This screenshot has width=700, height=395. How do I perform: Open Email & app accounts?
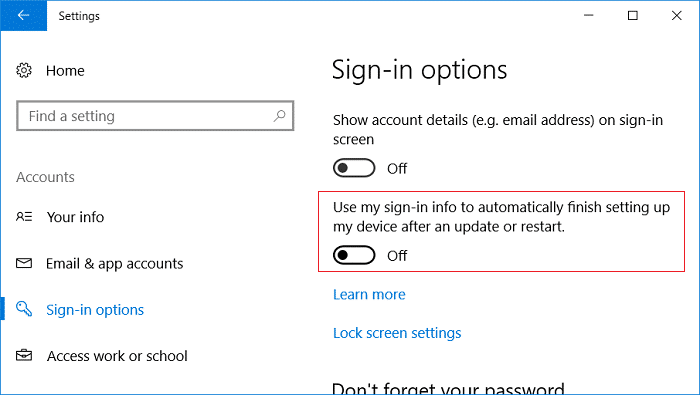[x=115, y=264]
